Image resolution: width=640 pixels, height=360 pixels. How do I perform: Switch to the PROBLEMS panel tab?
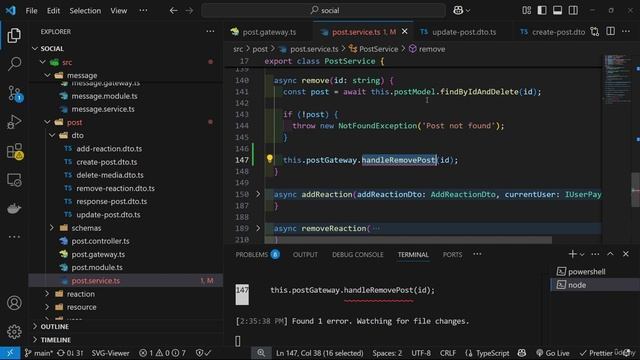[x=258, y=254]
